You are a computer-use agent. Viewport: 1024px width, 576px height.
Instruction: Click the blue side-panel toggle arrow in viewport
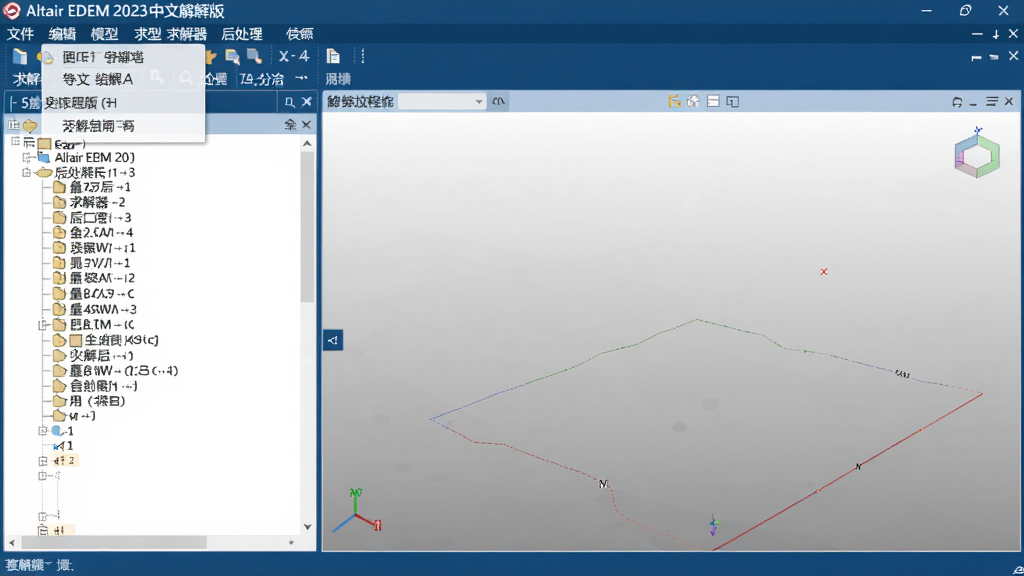pos(333,340)
